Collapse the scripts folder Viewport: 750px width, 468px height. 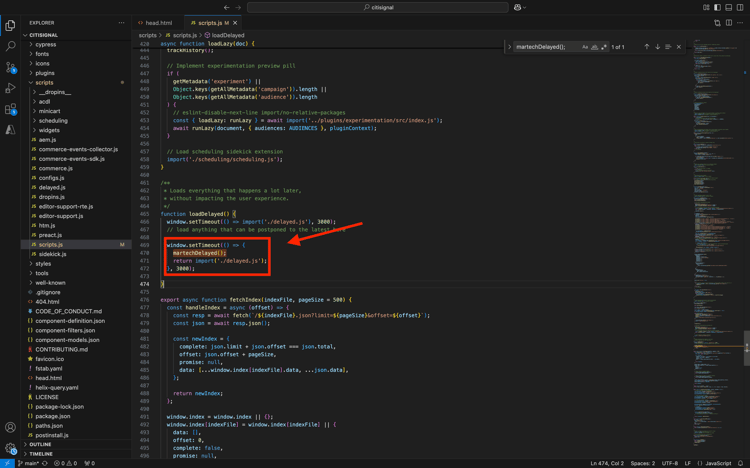click(x=44, y=83)
